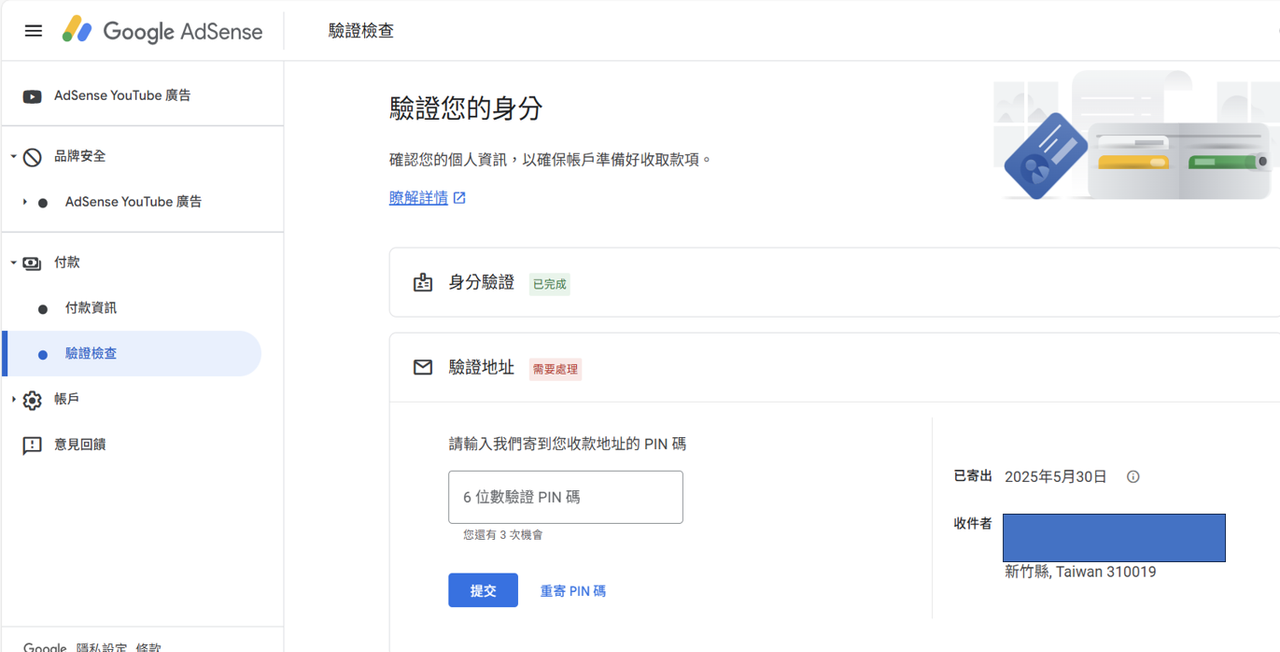This screenshot has height=652, width=1280.
Task: Select AdSense YouTube 廣告 under 品牌安全
Action: click(x=133, y=202)
